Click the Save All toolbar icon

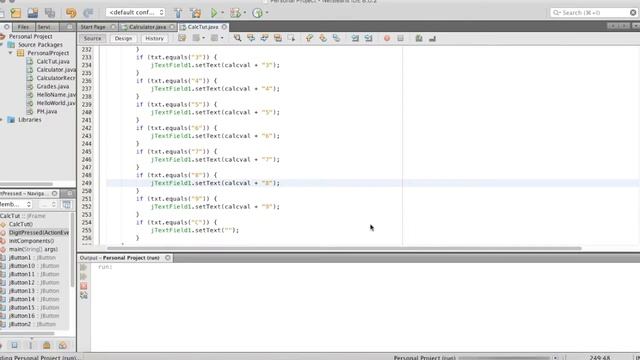click(x=50, y=13)
